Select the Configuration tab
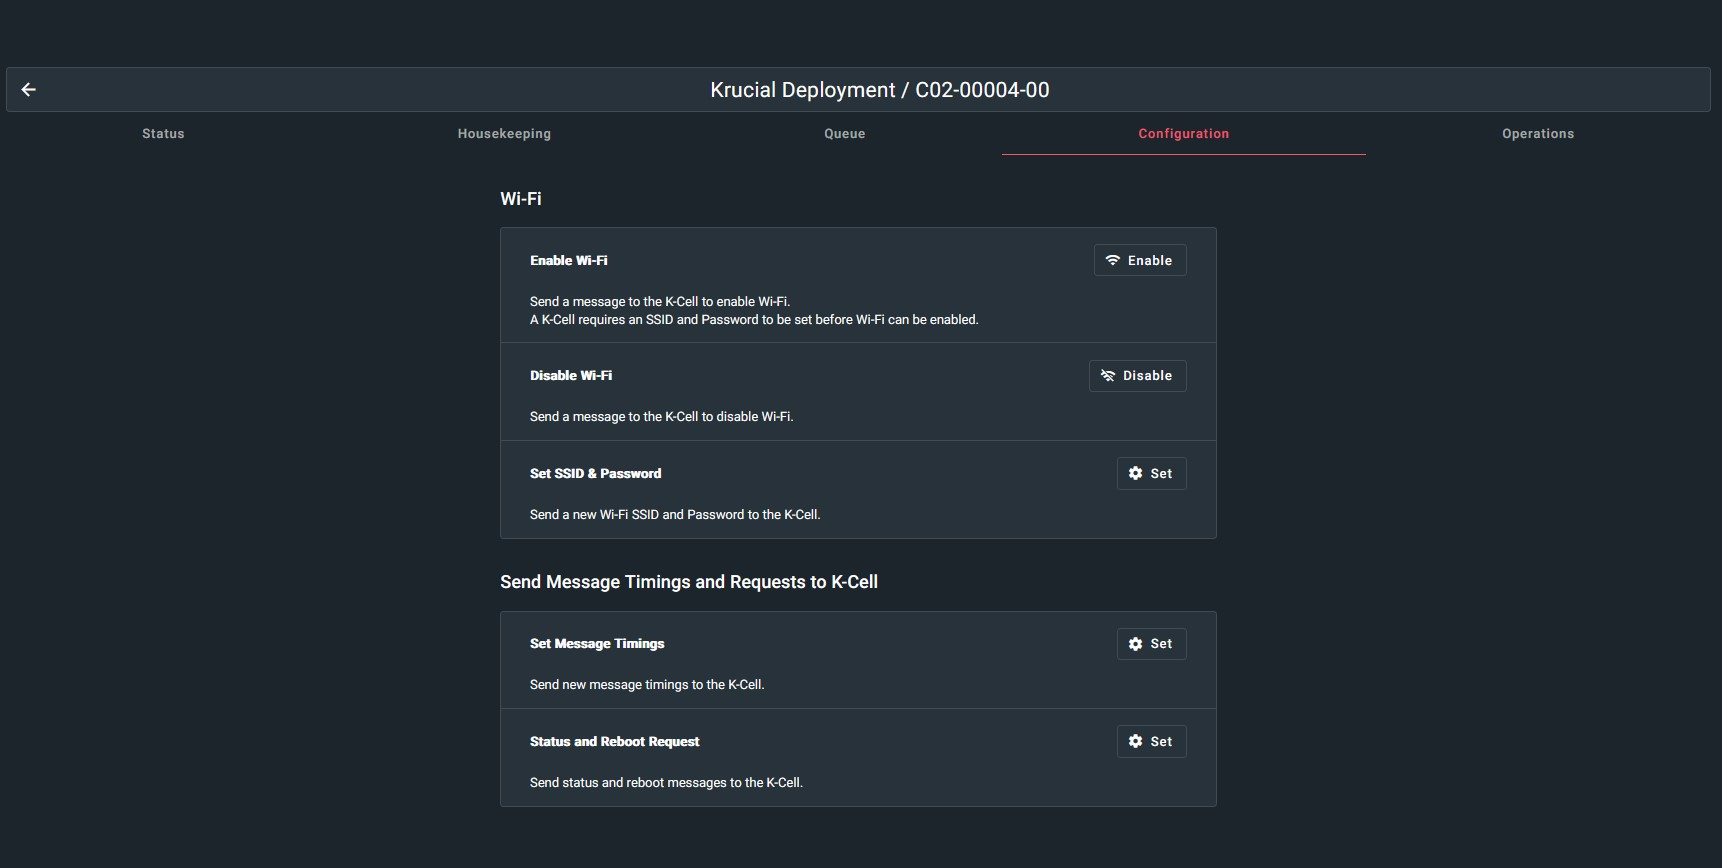 tap(1183, 134)
